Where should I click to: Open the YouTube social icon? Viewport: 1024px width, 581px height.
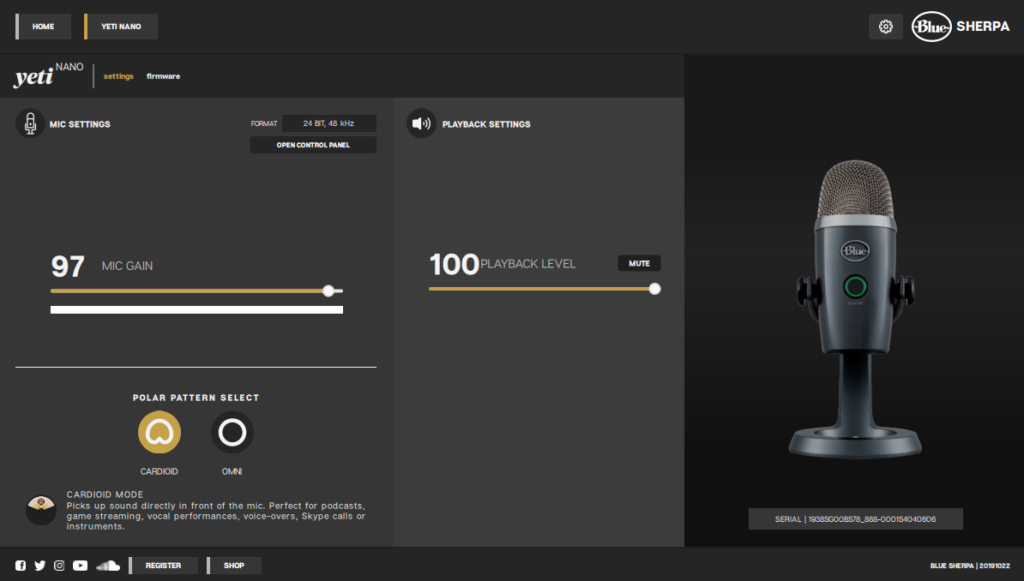pos(80,565)
